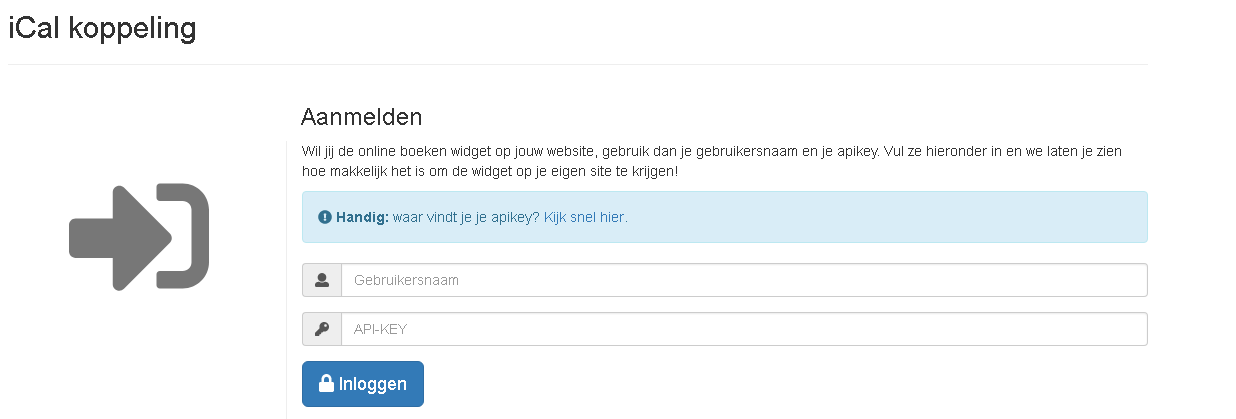Click an empty area of the blue tip box

click(900, 217)
